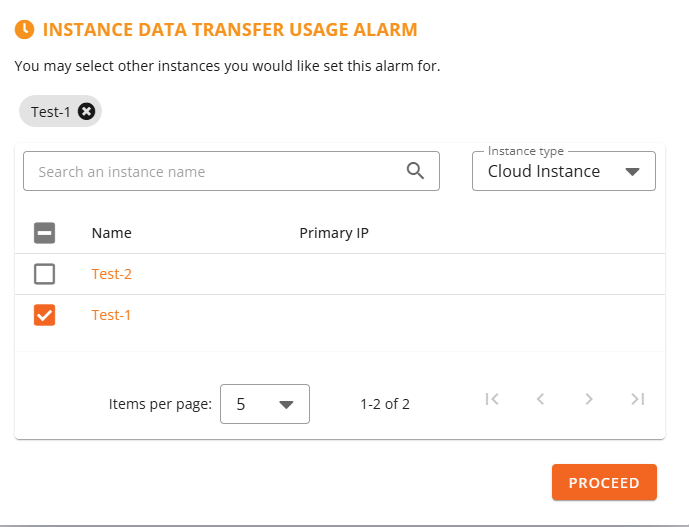Go to first page of results
689x527 pixels.
[492, 399]
